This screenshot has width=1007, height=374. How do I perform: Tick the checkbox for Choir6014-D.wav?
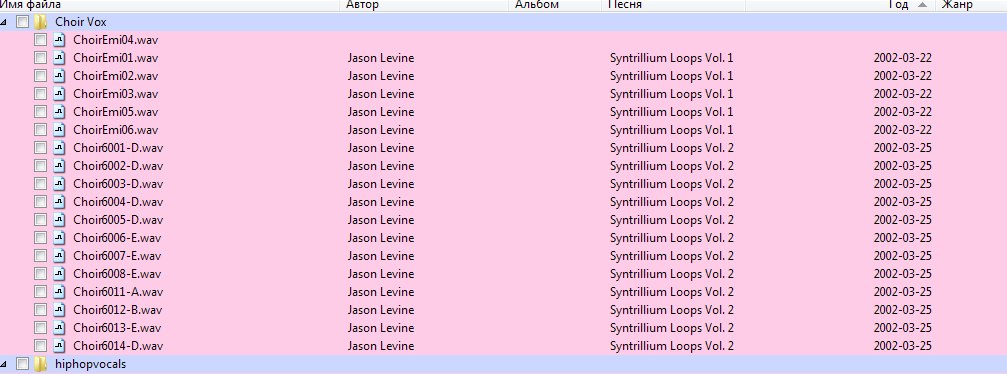click(x=40, y=346)
